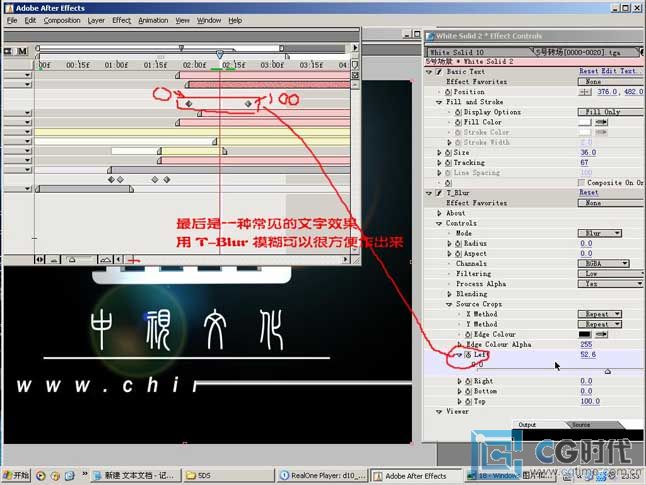This screenshot has width=646, height=485.
Task: Toggle the Edge Colour stopwatch
Action: click(x=468, y=335)
